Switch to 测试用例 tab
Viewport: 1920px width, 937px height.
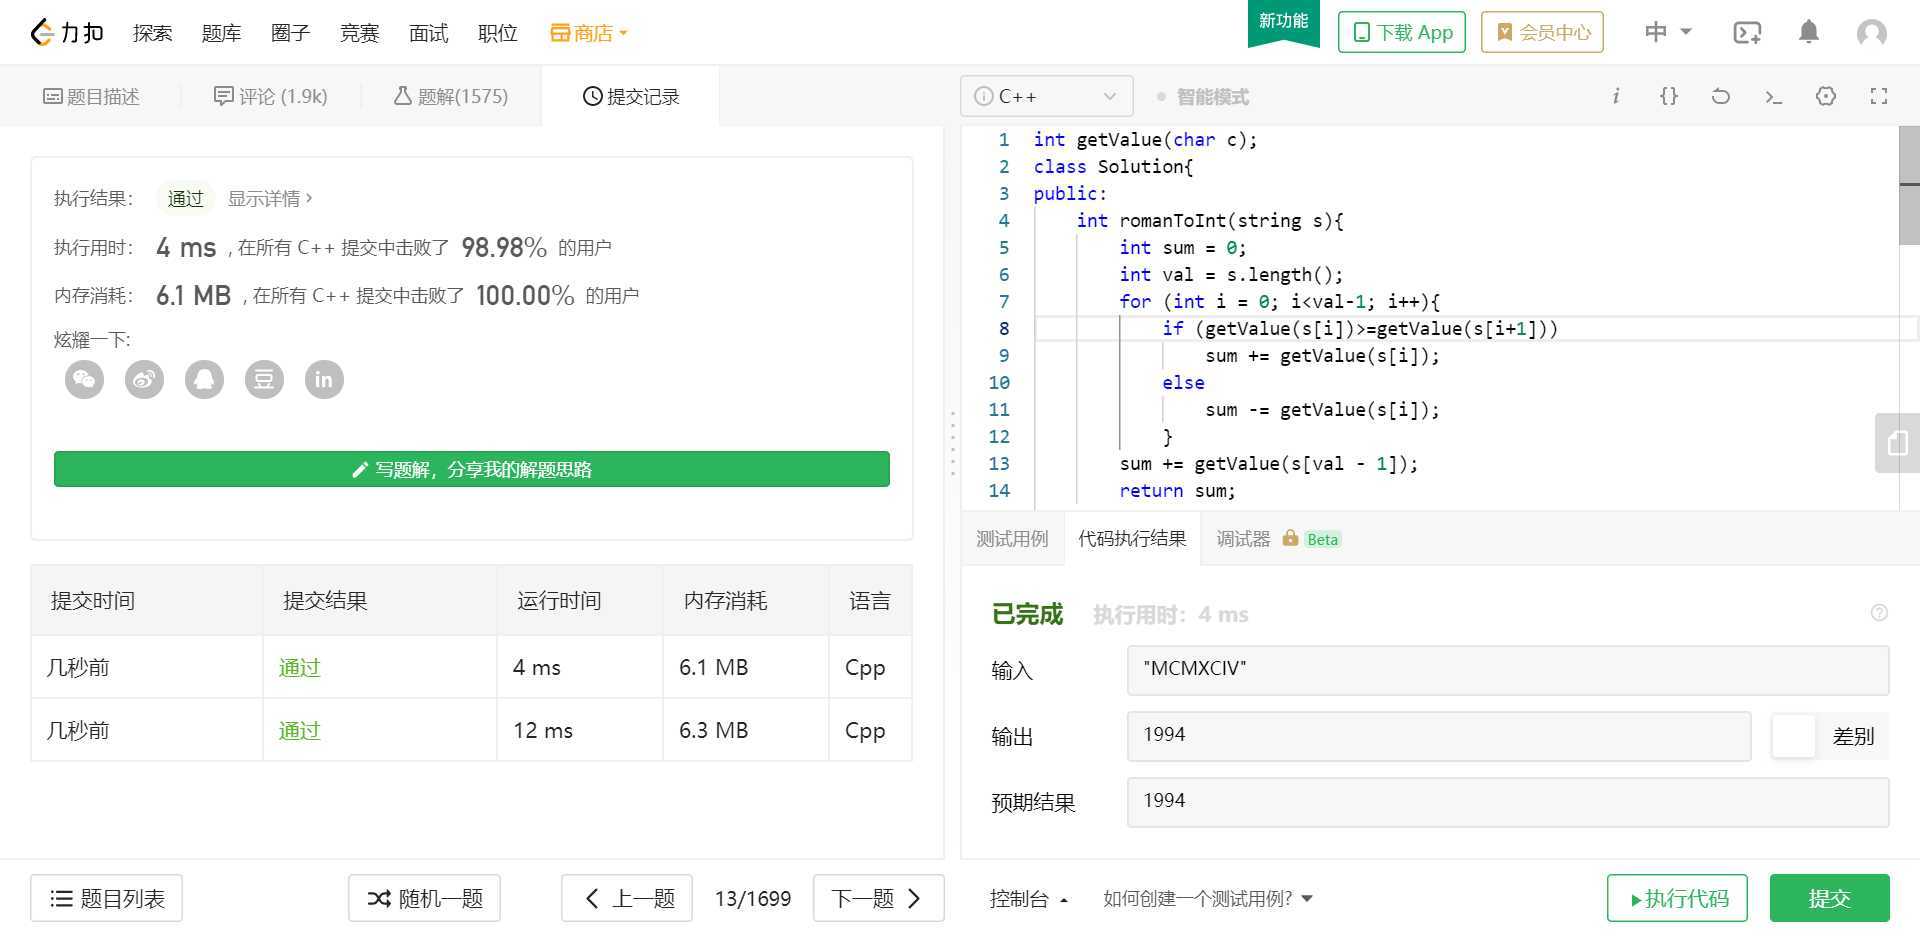coord(1012,539)
